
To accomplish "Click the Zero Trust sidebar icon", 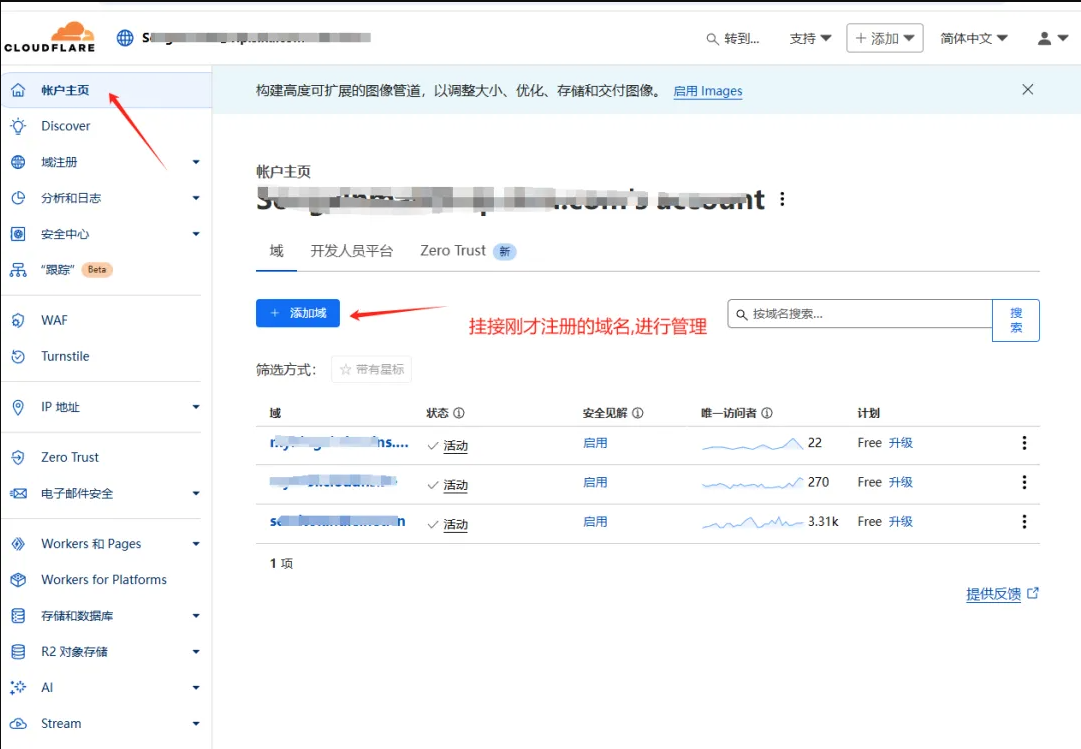I will (x=18, y=457).
